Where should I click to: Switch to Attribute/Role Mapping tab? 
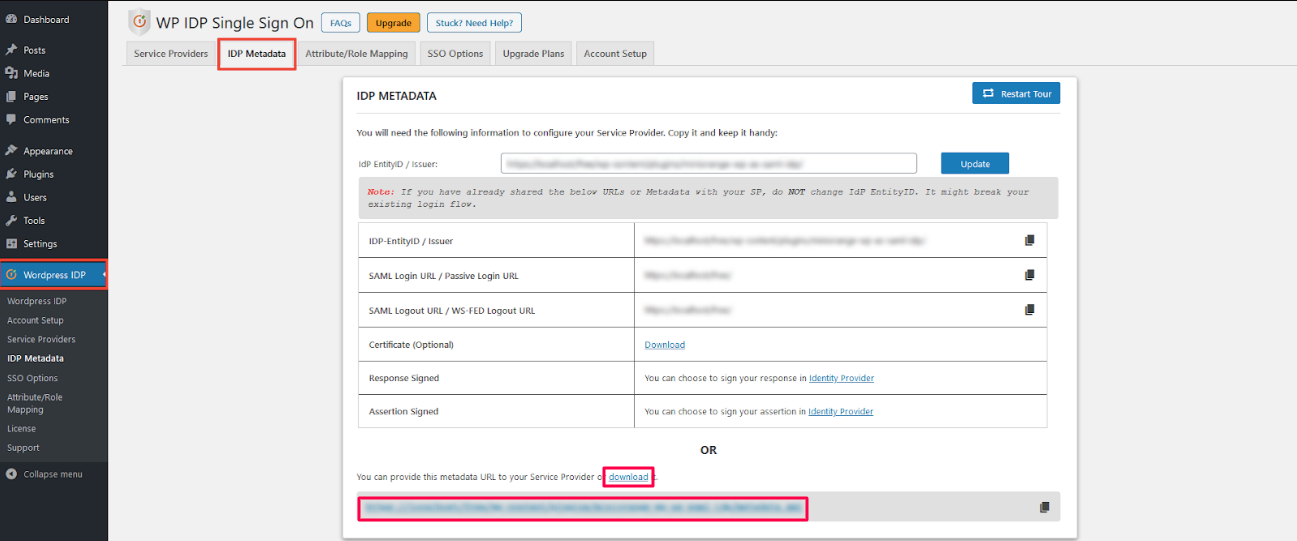(356, 54)
